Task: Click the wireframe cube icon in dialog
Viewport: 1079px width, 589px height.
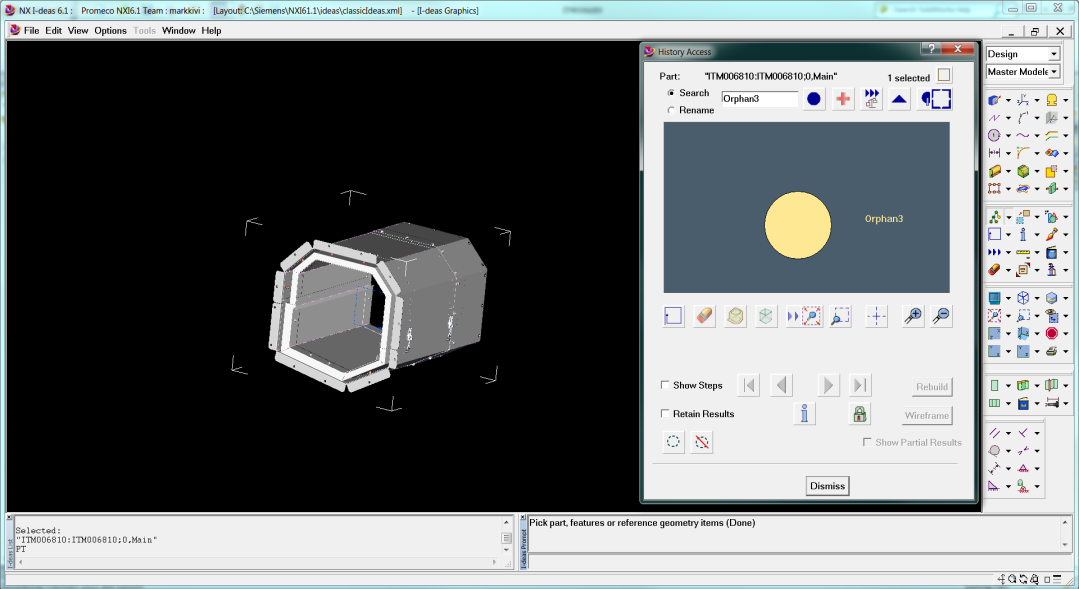Action: (x=765, y=316)
